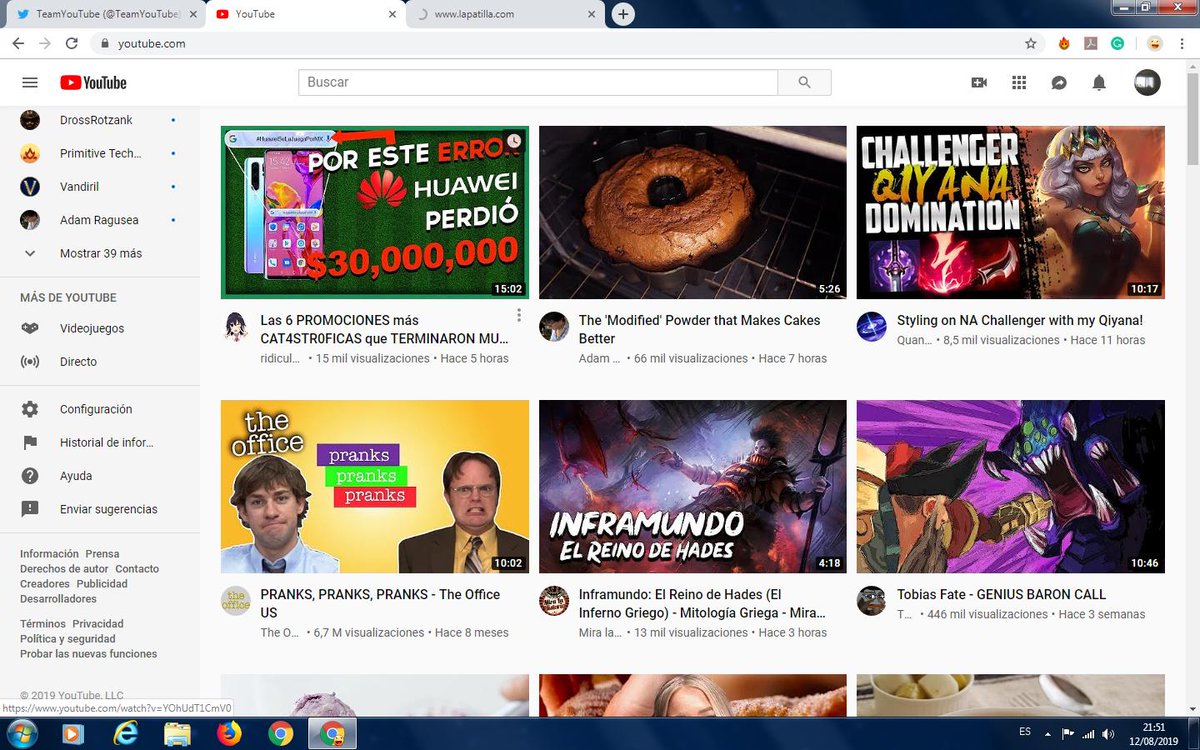Play the chocolate bundt cake thumbnail
Image resolution: width=1200 pixels, height=750 pixels.
[x=692, y=212]
